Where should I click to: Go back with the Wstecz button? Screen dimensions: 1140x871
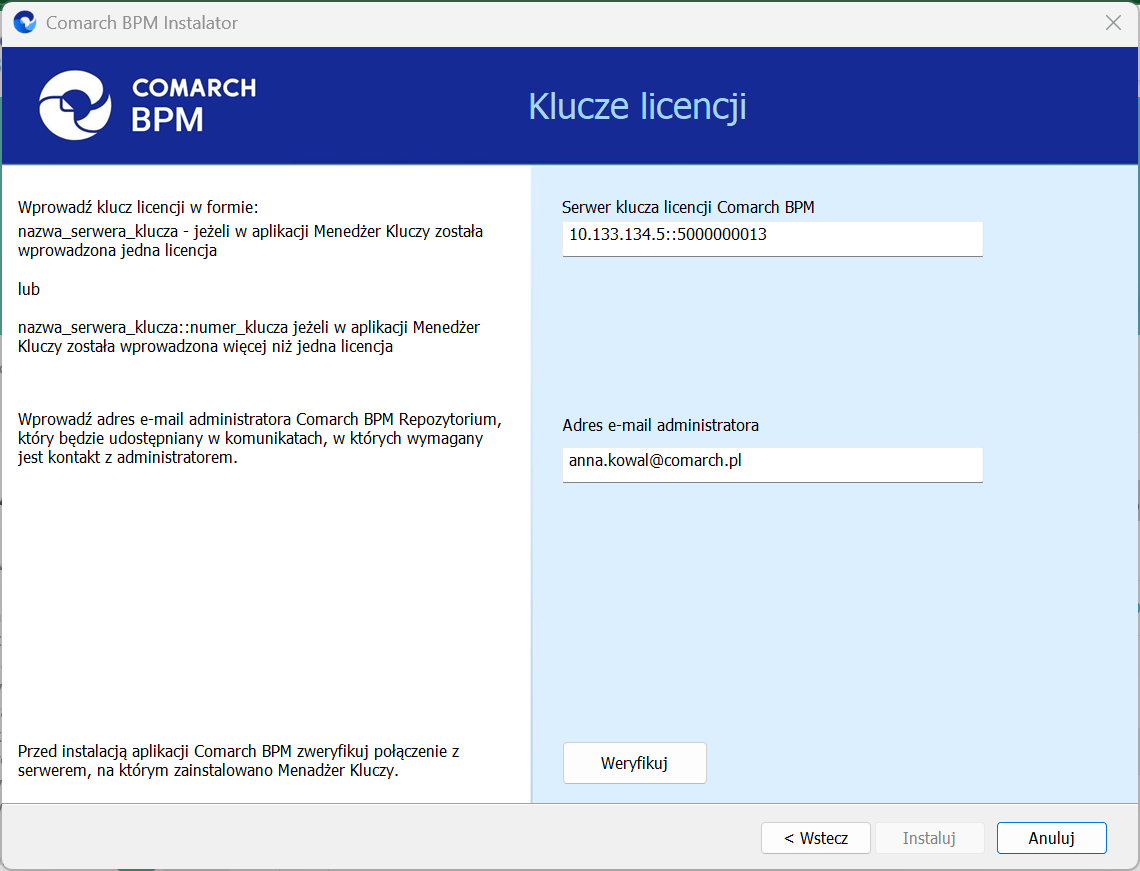815,838
